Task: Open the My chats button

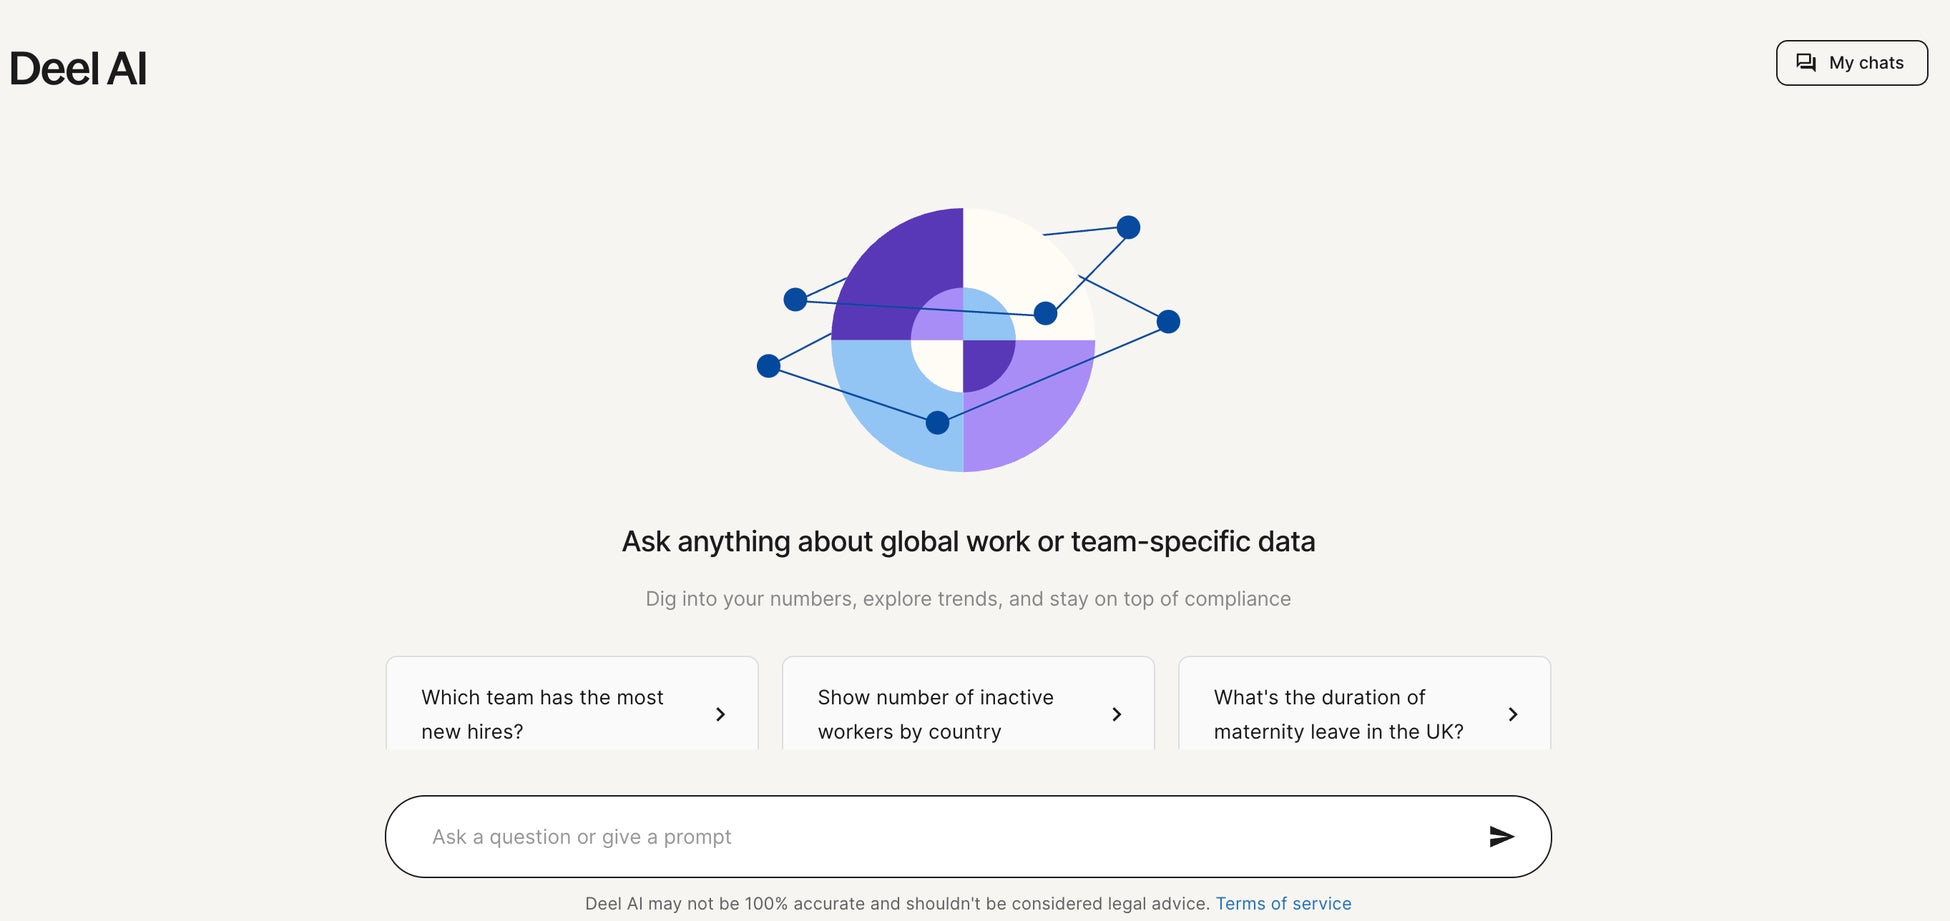Action: pos(1851,63)
